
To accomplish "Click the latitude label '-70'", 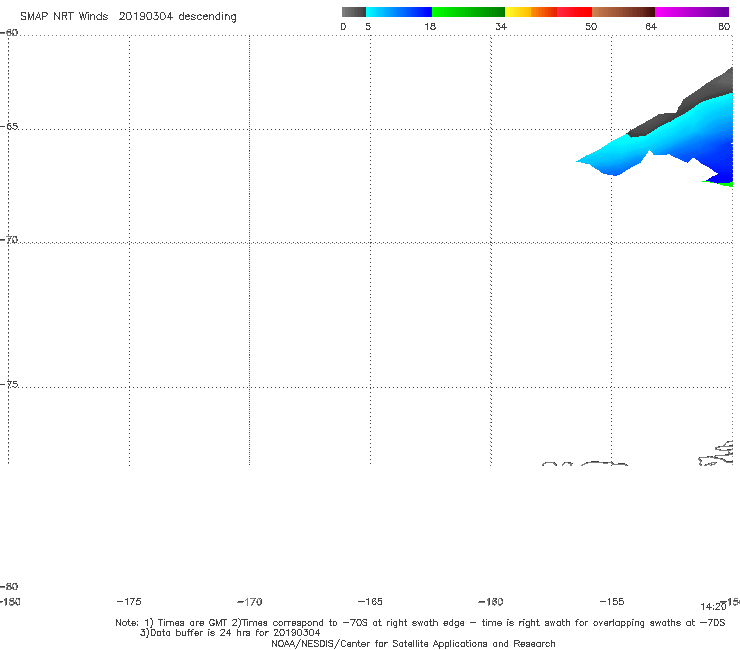I will click(x=9, y=240).
